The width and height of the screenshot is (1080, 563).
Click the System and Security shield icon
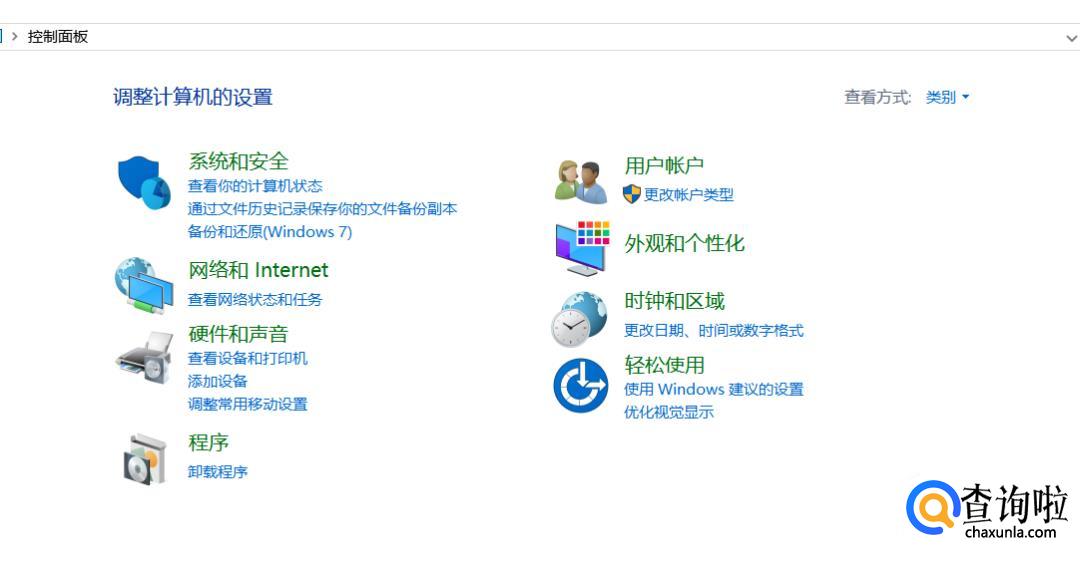click(145, 182)
